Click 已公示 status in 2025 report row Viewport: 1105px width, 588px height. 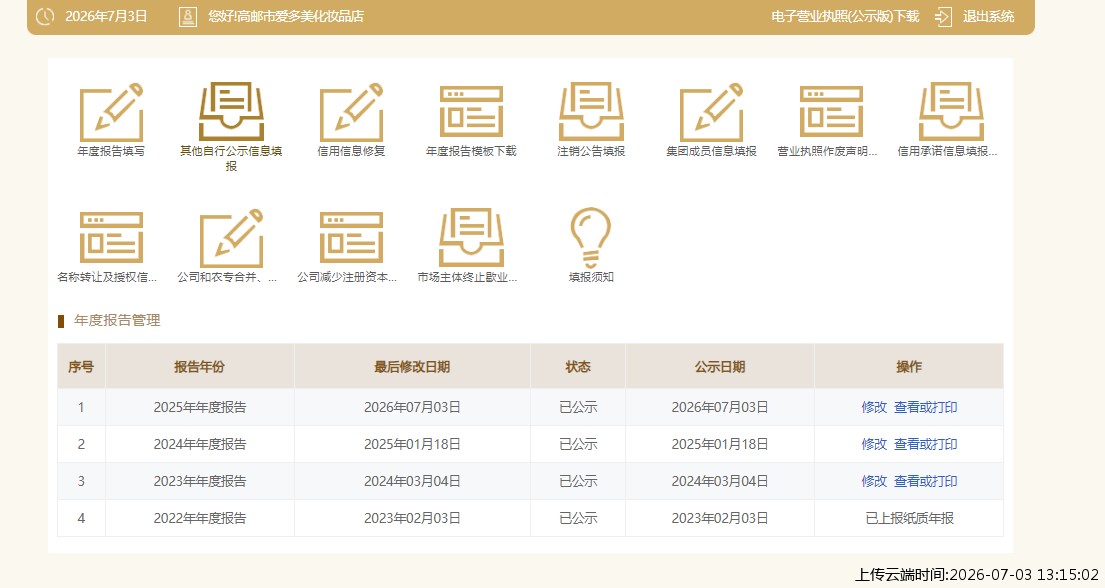[578, 408]
